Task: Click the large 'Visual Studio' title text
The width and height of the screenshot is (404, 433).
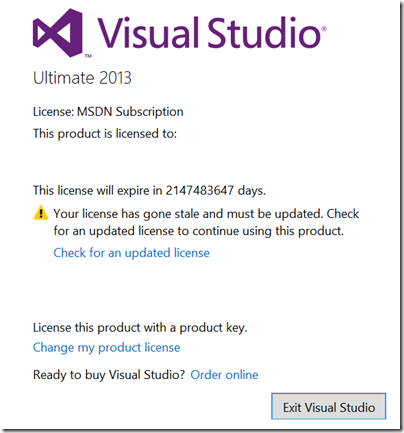Action: [x=210, y=32]
